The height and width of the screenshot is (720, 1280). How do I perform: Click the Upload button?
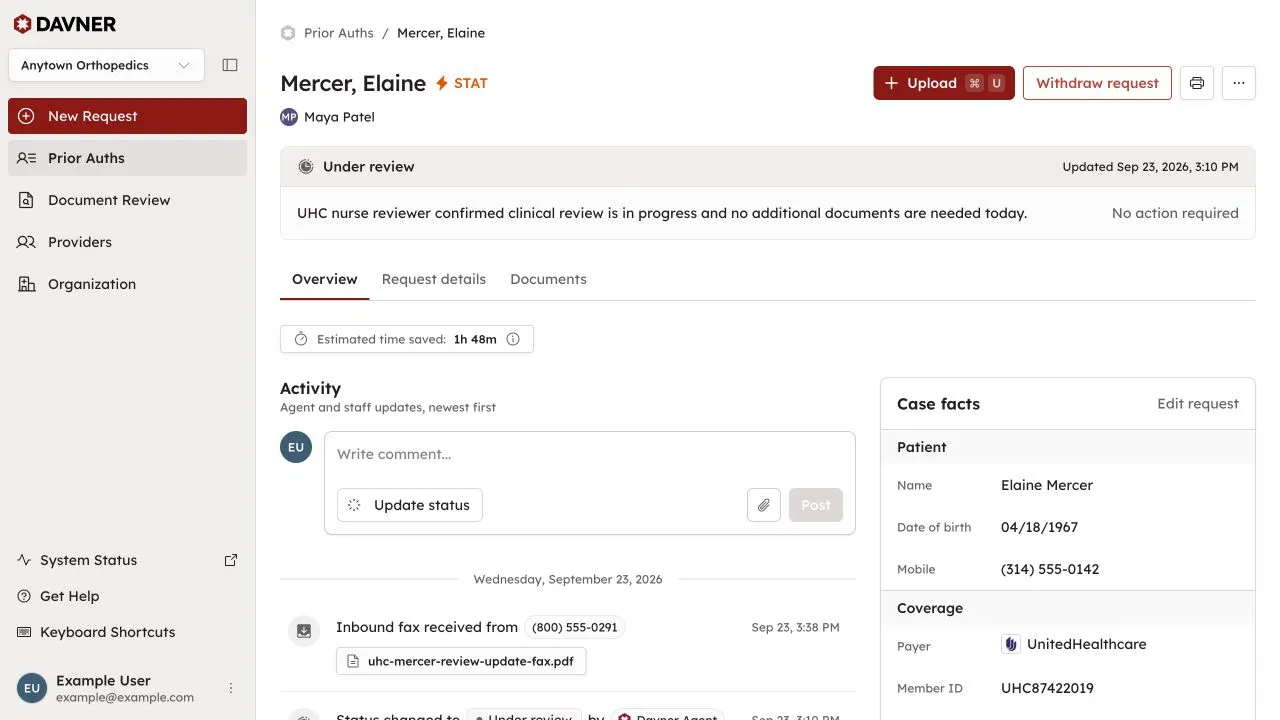click(x=944, y=83)
